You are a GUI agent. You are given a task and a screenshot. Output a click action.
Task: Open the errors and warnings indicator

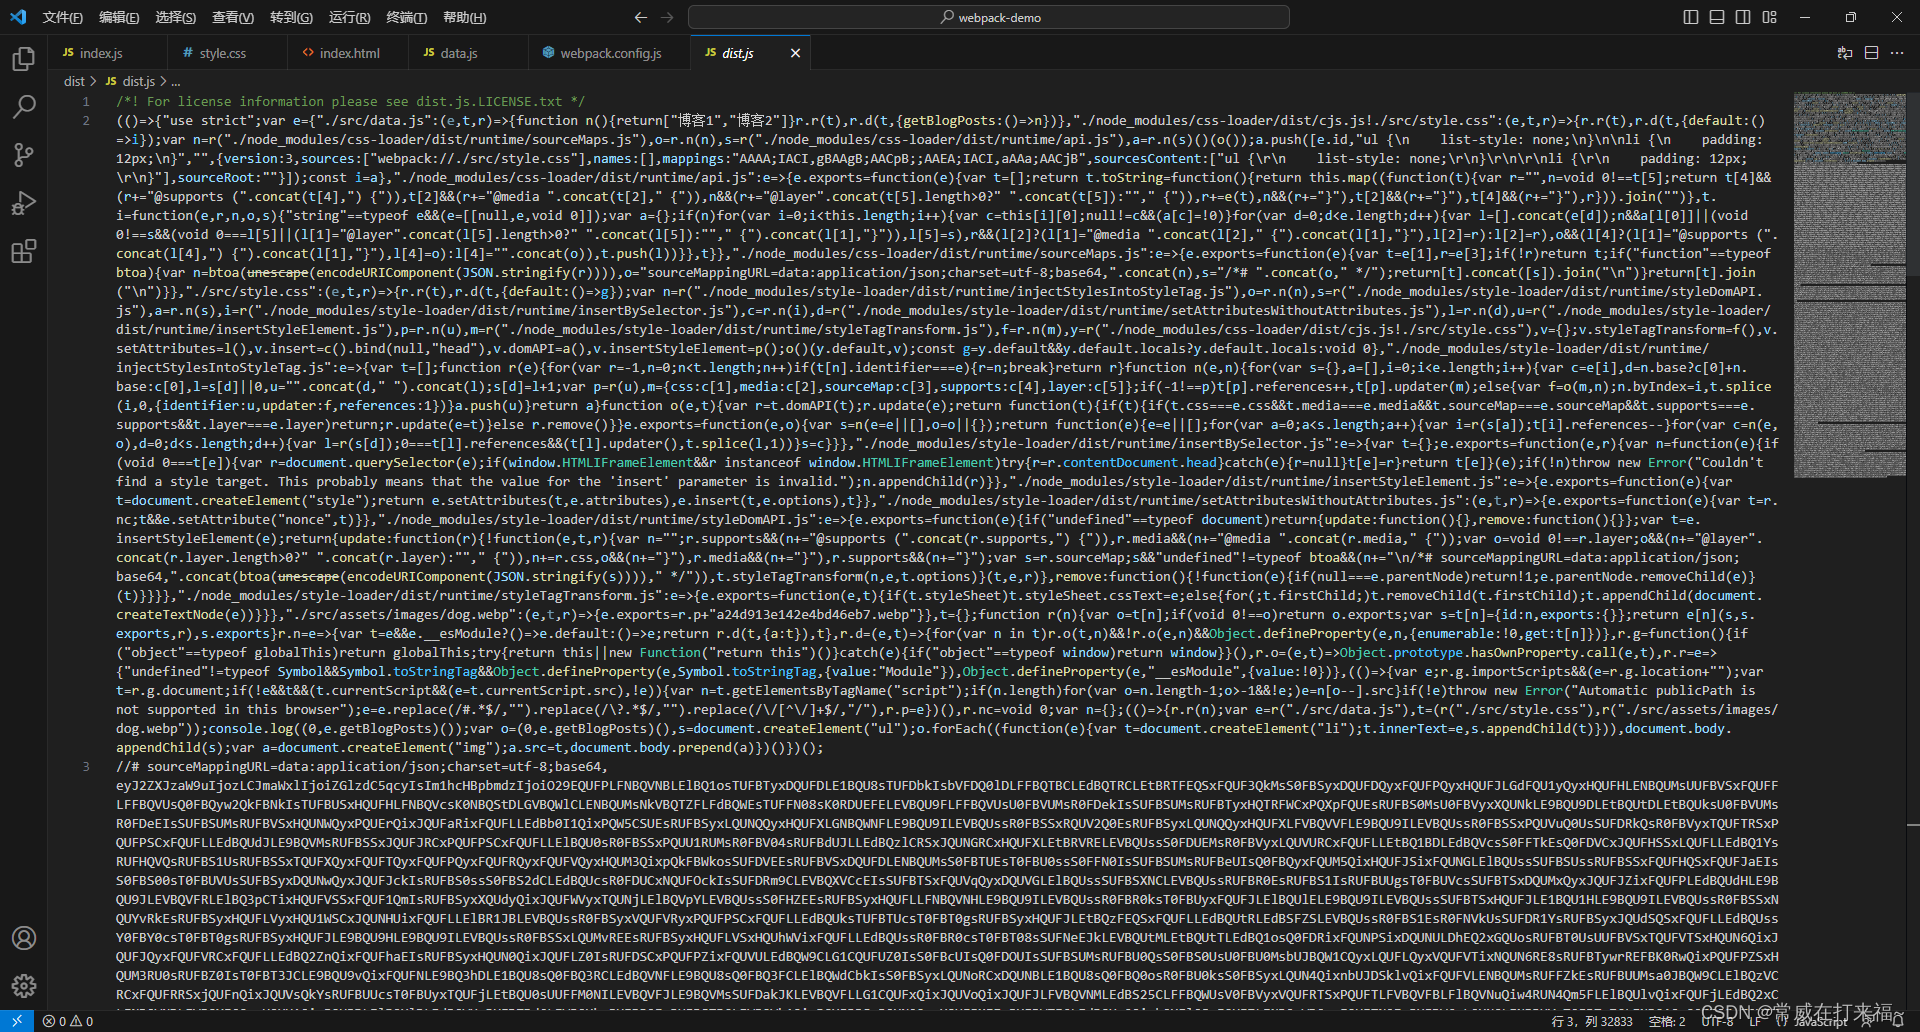point(68,1021)
